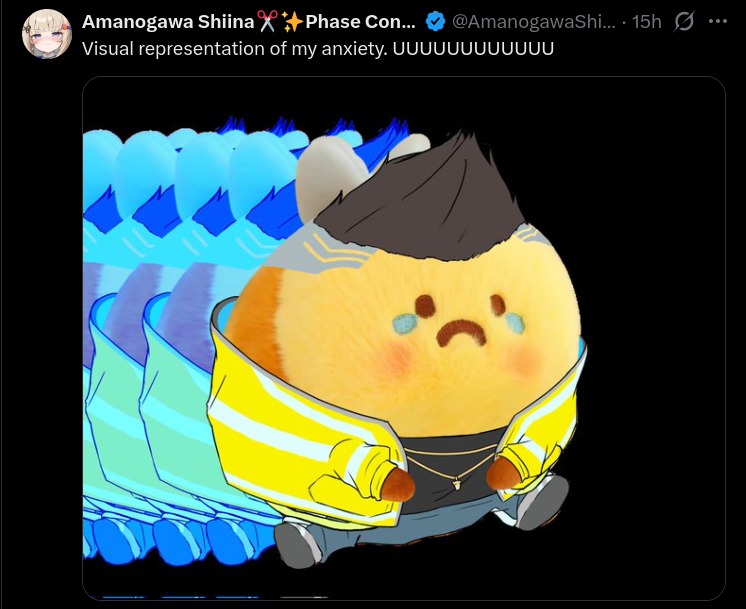The width and height of the screenshot is (746, 609).
Task: Open the three-dot more options menu
Action: click(x=717, y=21)
